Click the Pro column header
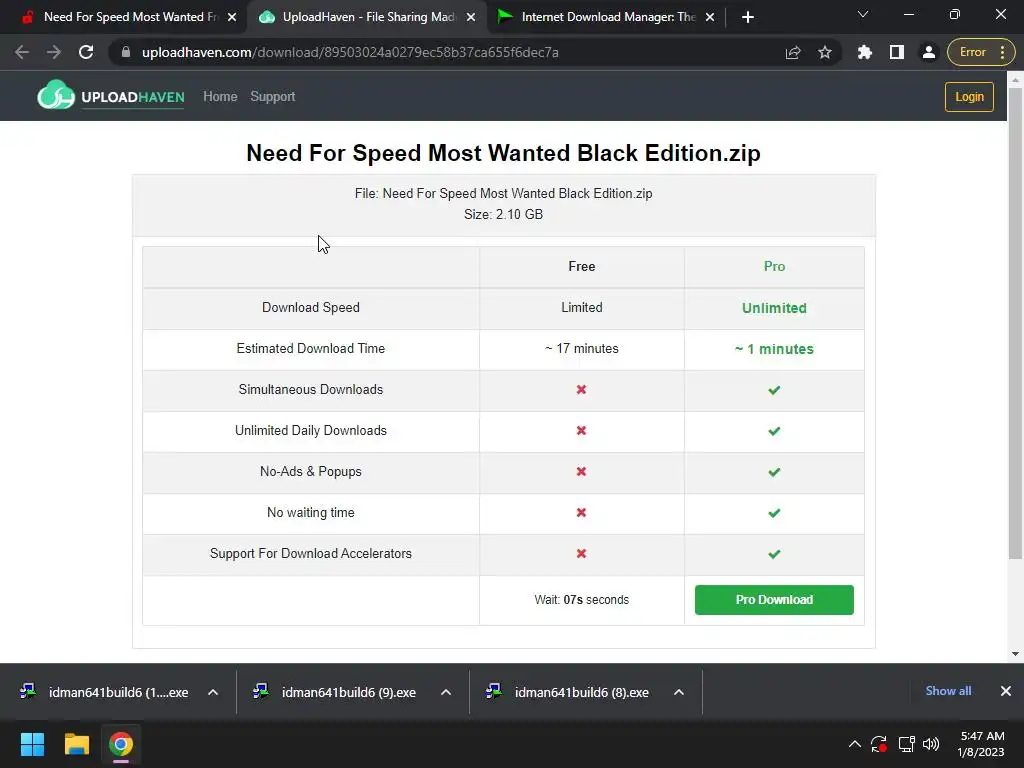1024x768 pixels. click(x=774, y=266)
